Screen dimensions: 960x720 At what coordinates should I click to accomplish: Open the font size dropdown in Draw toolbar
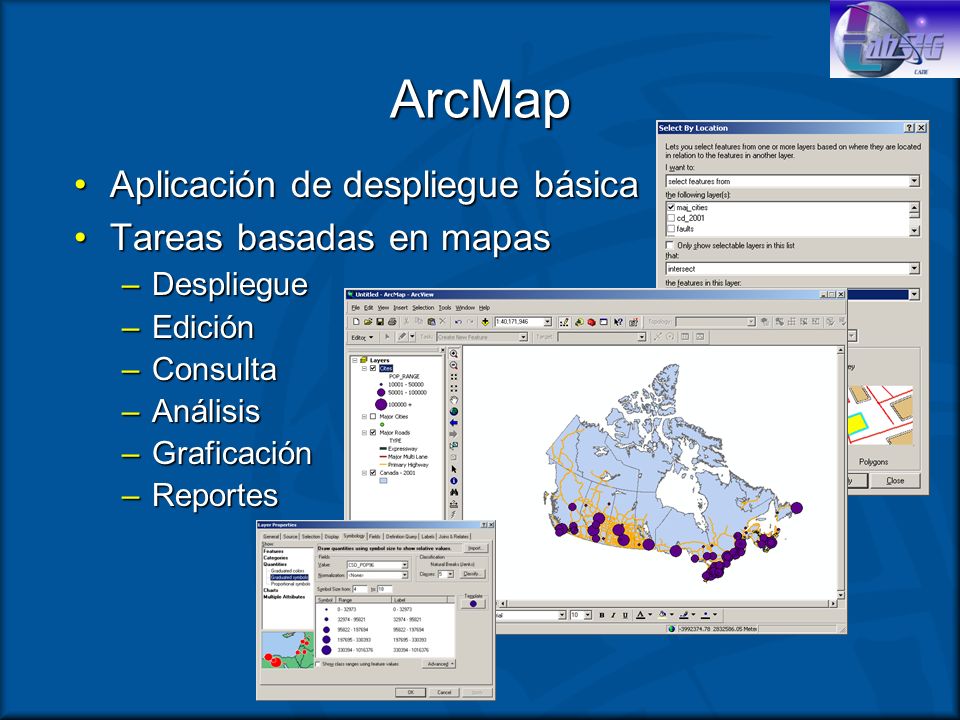(588, 615)
